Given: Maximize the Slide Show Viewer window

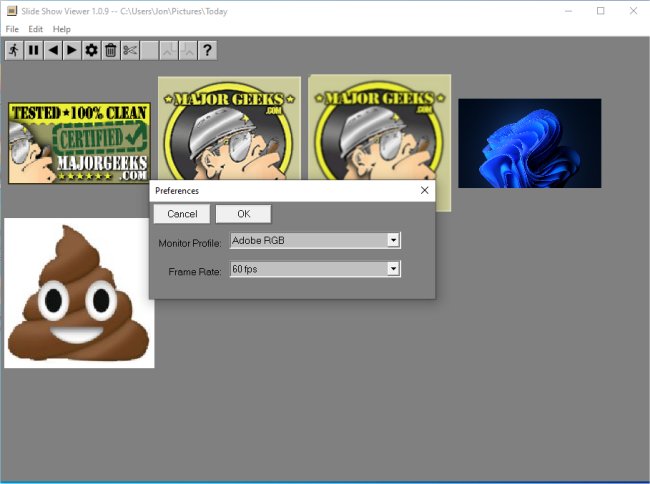Looking at the screenshot, I should [600, 11].
